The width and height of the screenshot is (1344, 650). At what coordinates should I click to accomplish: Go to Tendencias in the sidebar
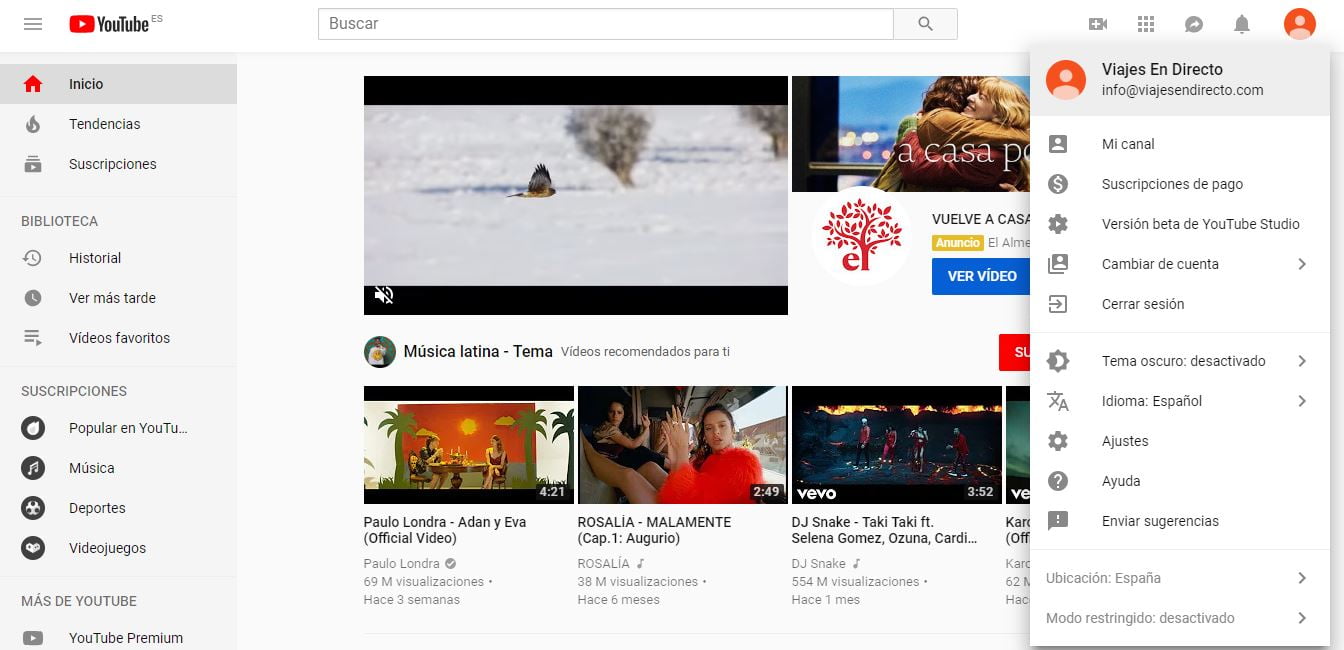(x=104, y=124)
